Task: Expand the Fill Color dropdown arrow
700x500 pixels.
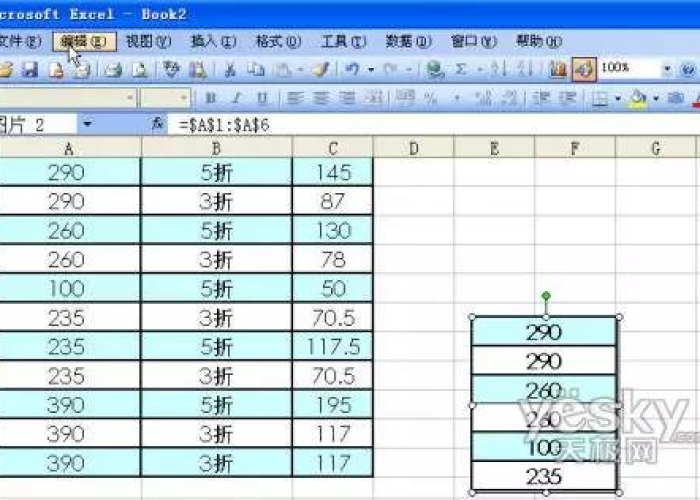Action: point(656,98)
